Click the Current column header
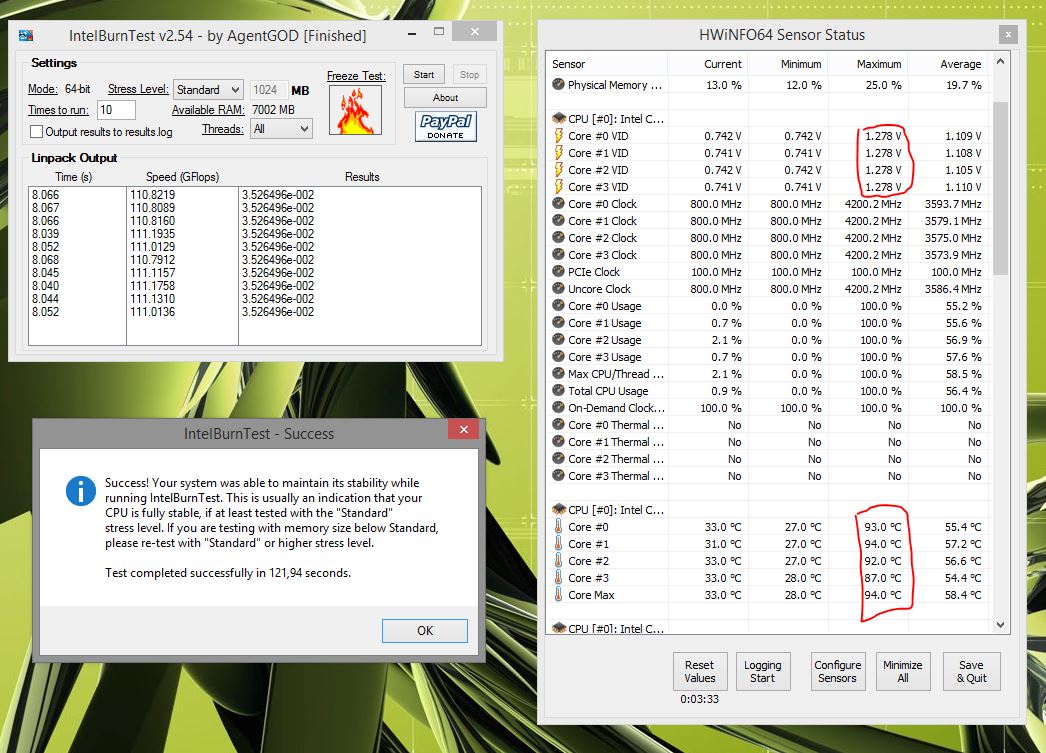 [x=707, y=64]
